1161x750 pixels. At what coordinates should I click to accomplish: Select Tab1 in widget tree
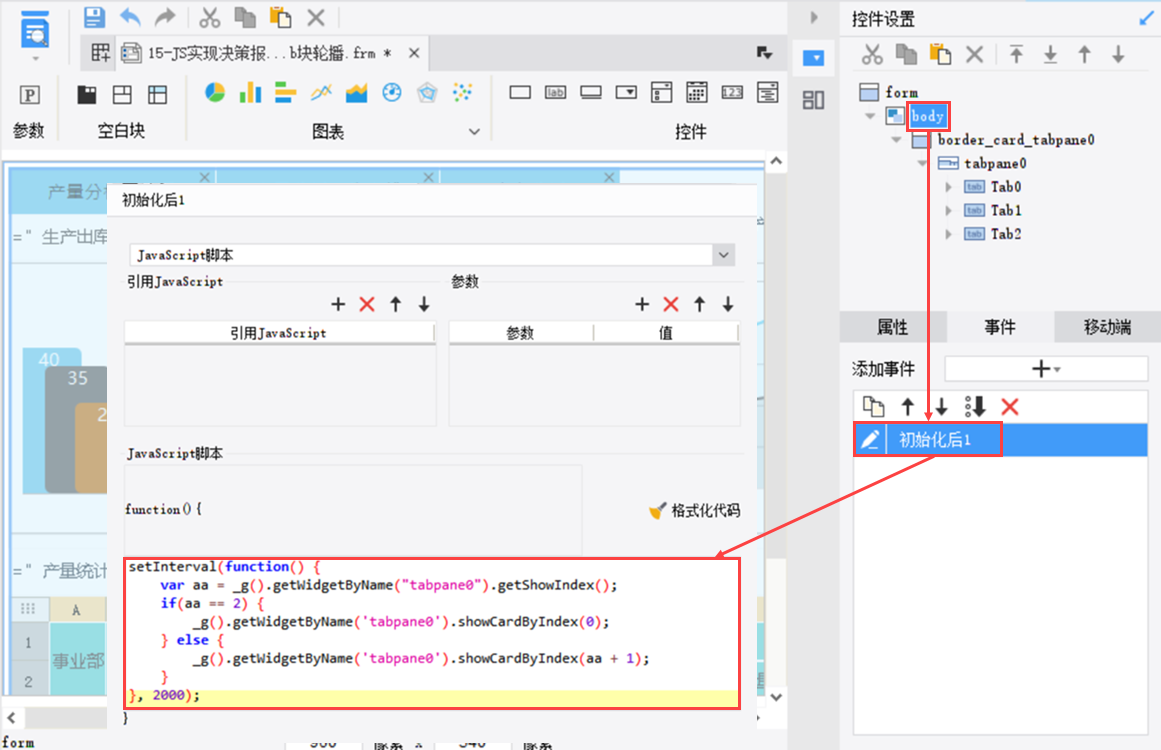click(x=1006, y=211)
